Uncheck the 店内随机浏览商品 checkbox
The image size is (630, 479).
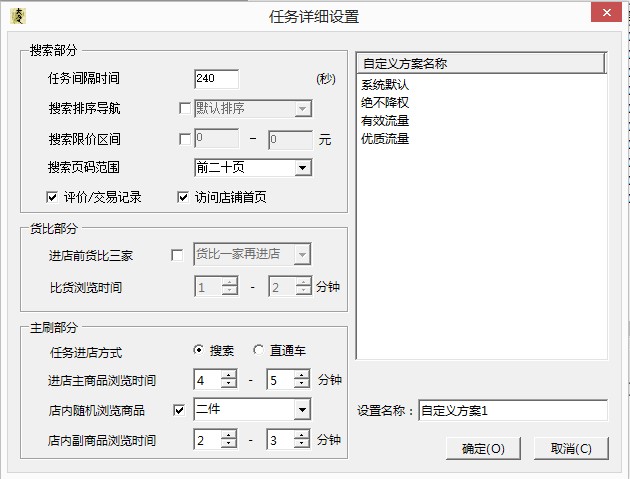(179, 410)
